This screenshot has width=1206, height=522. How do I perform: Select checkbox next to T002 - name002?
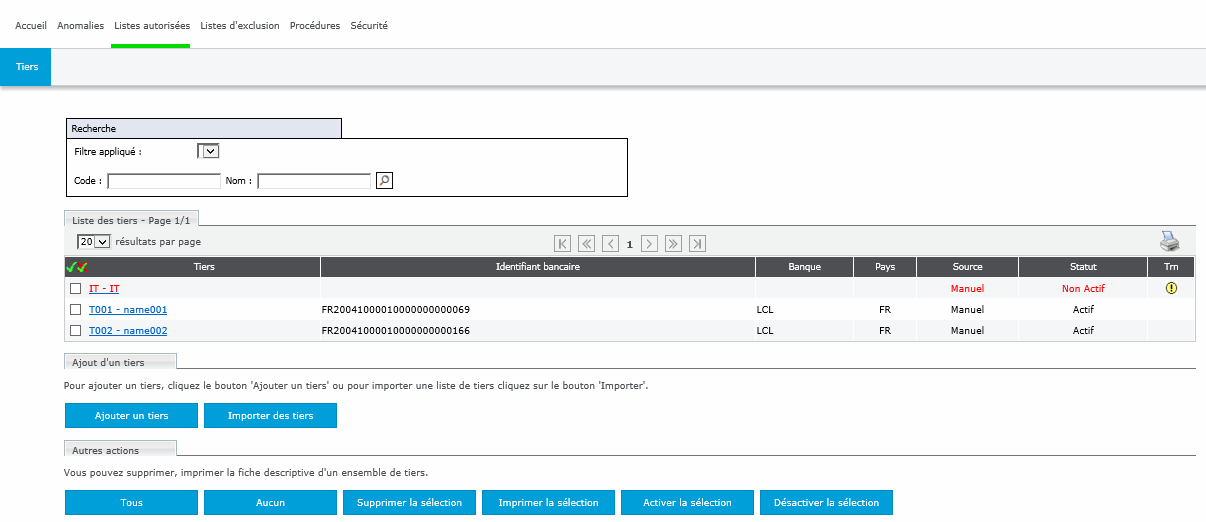(75, 331)
